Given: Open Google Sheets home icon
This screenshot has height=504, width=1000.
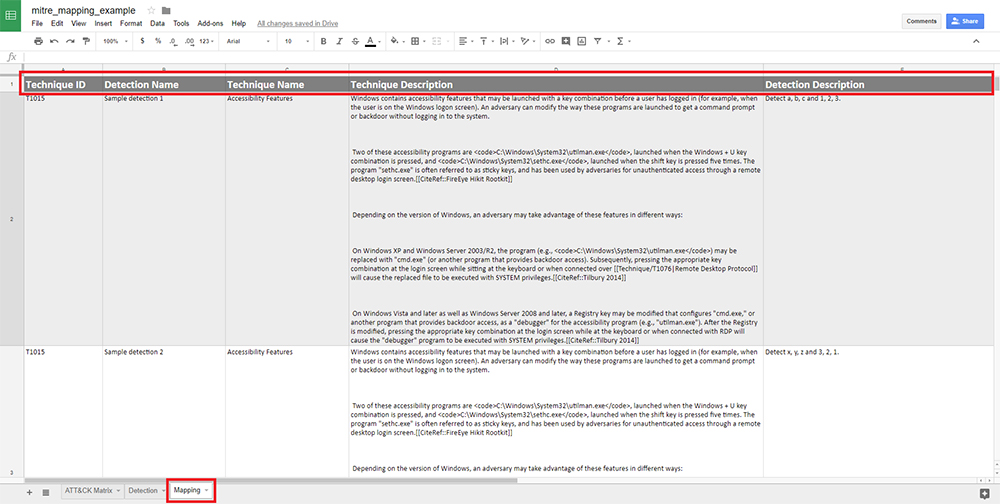Looking at the screenshot, I should 11,17.
